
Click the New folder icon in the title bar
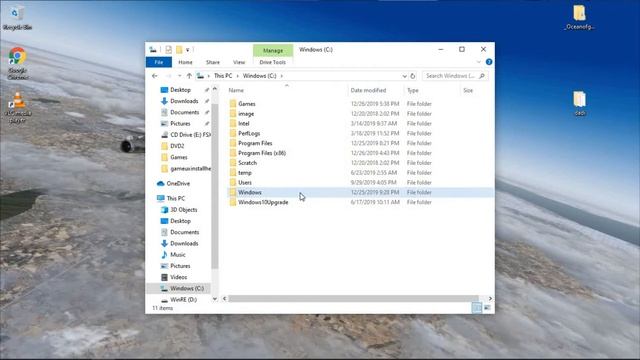[x=179, y=50]
